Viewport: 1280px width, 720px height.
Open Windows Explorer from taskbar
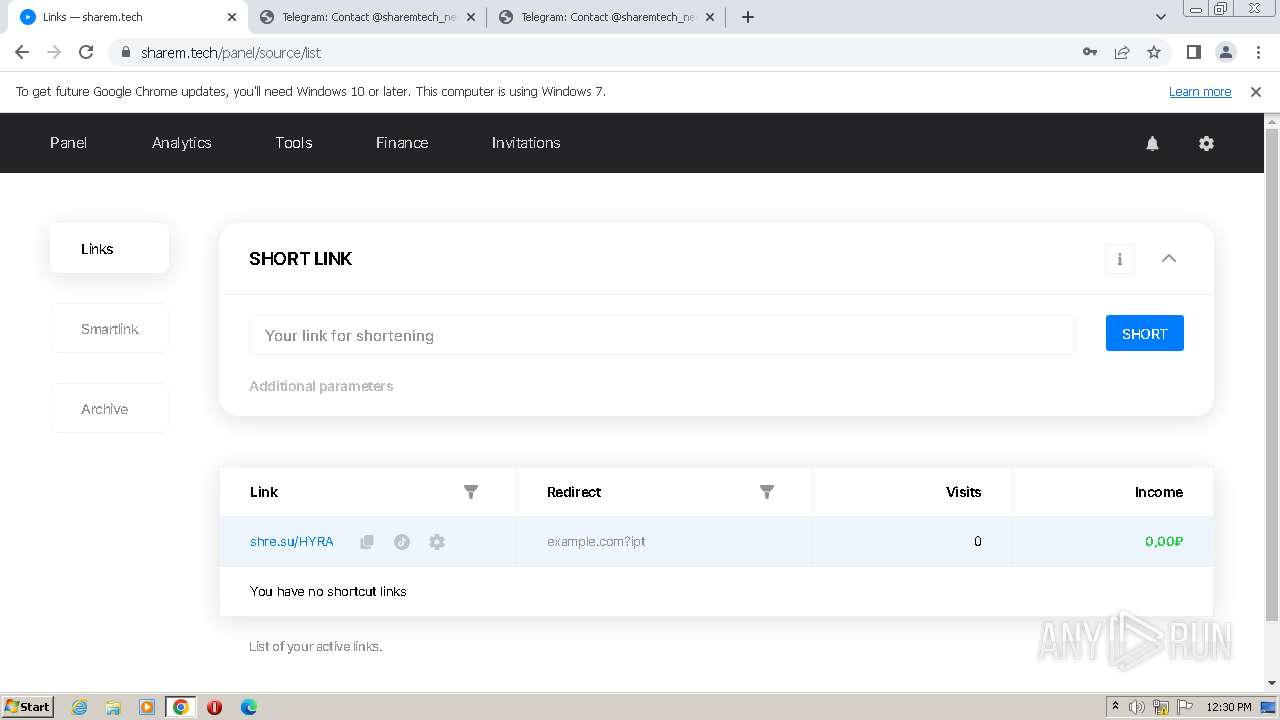tap(113, 707)
